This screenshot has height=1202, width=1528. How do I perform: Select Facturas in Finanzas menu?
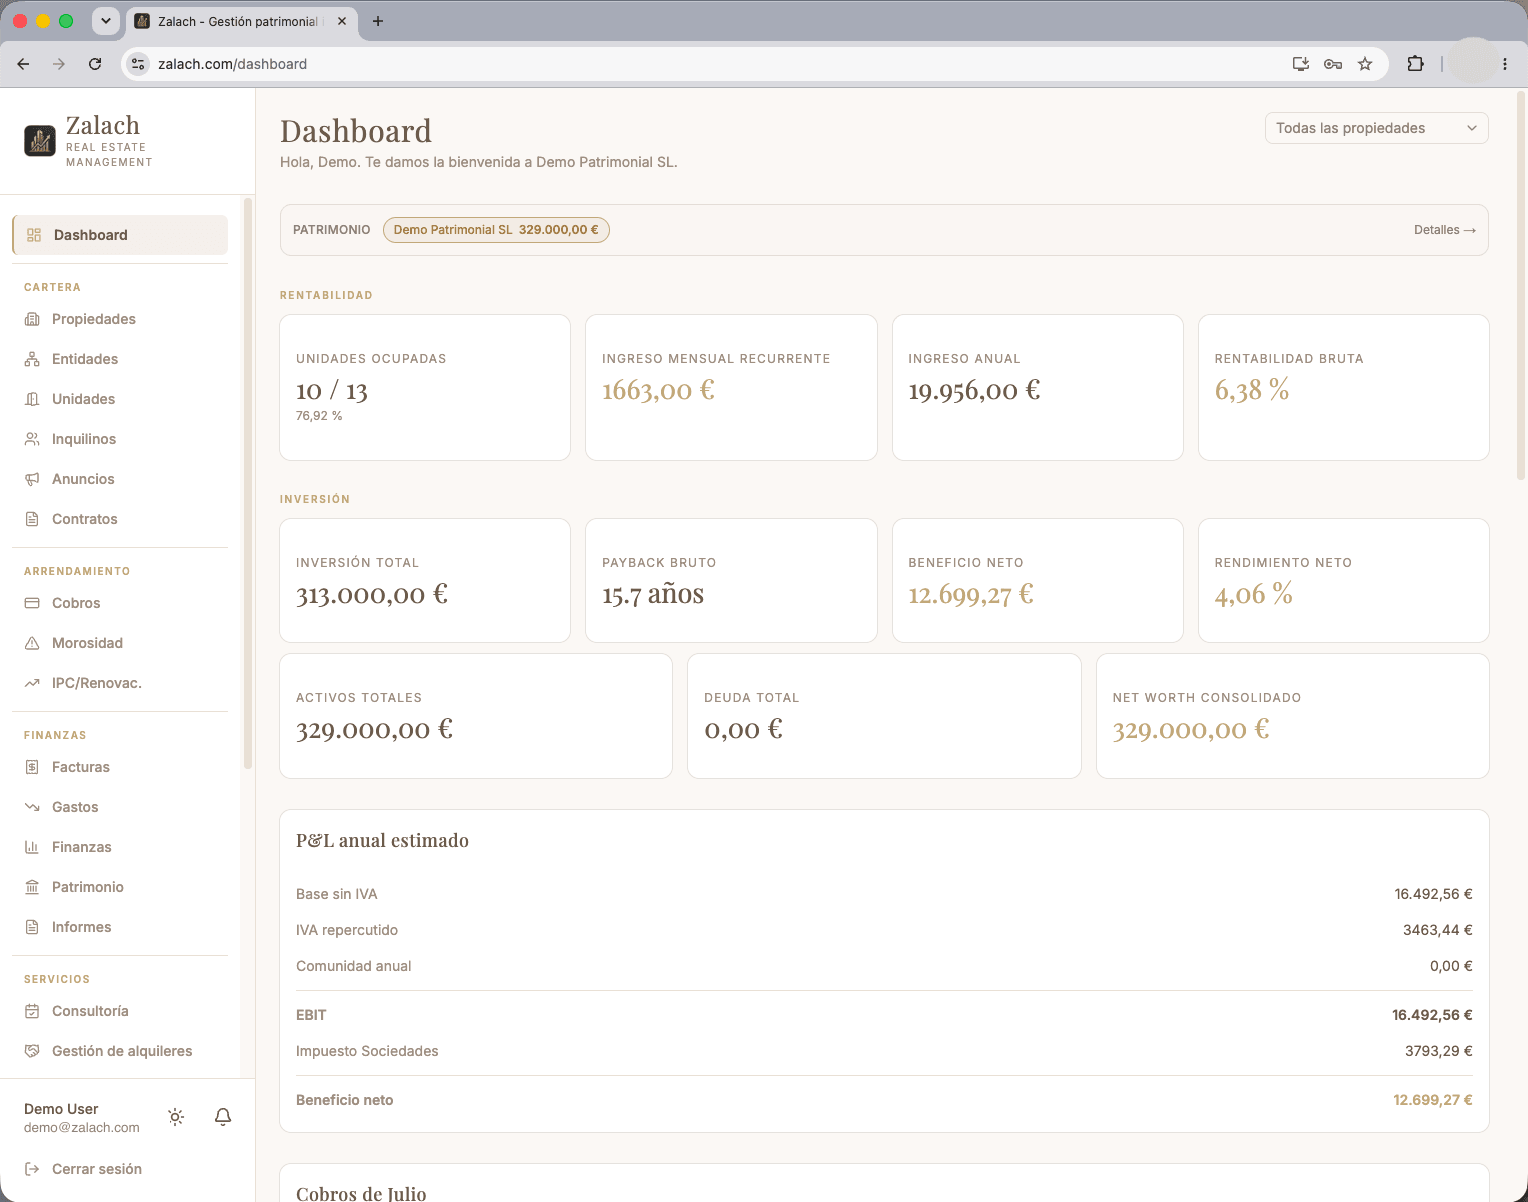click(120, 767)
